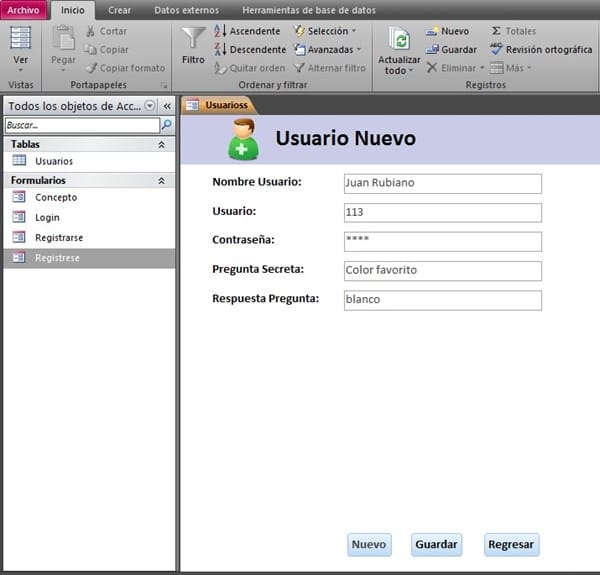Open the Usuarios table

coord(54,161)
